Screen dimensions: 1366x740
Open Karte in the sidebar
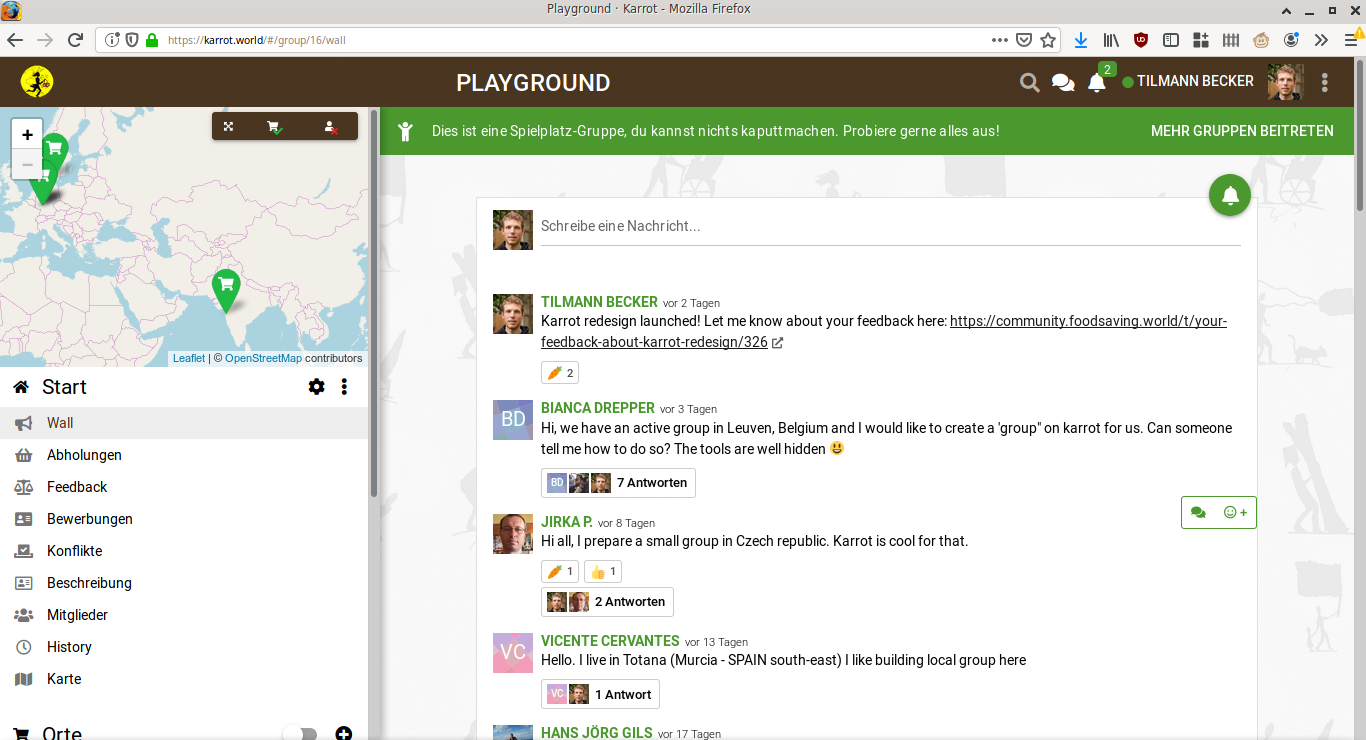tap(184, 679)
